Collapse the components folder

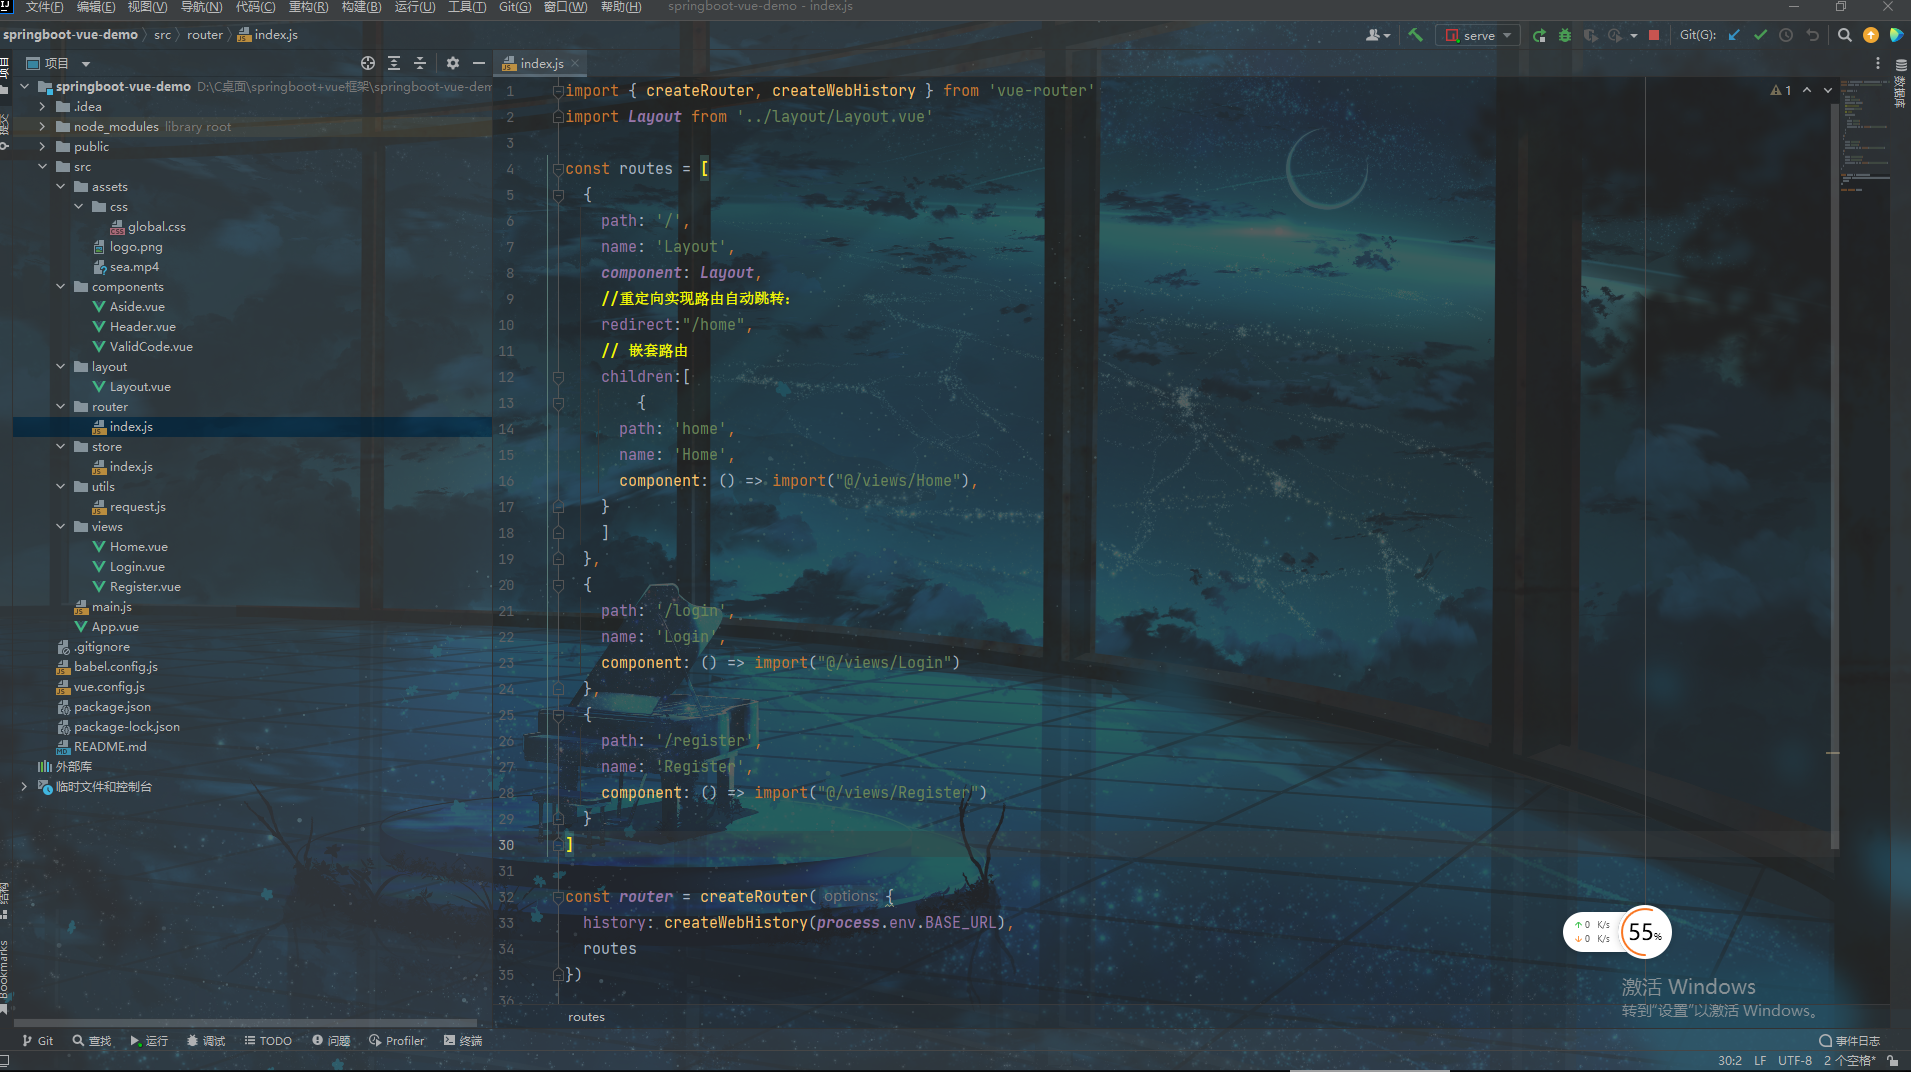[60, 287]
